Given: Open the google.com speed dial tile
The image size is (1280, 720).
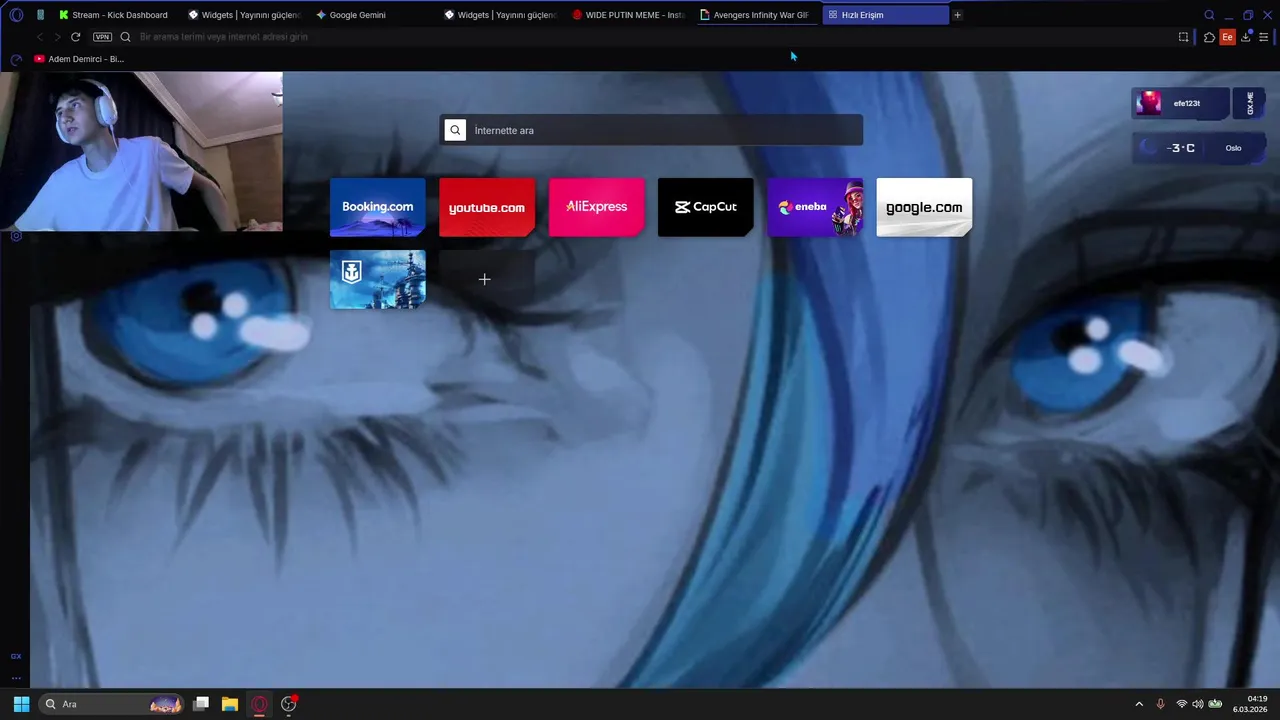Looking at the screenshot, I should coord(924,207).
